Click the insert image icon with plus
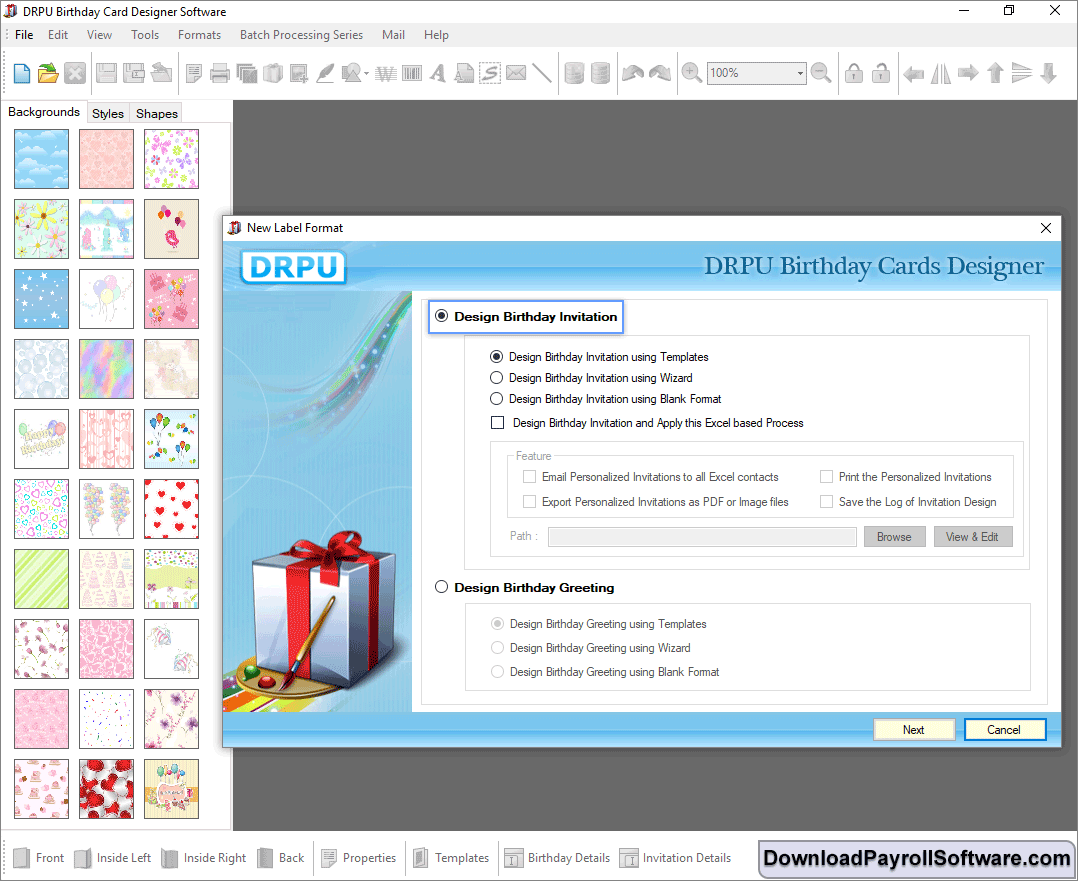This screenshot has width=1078, height=881. 299,73
